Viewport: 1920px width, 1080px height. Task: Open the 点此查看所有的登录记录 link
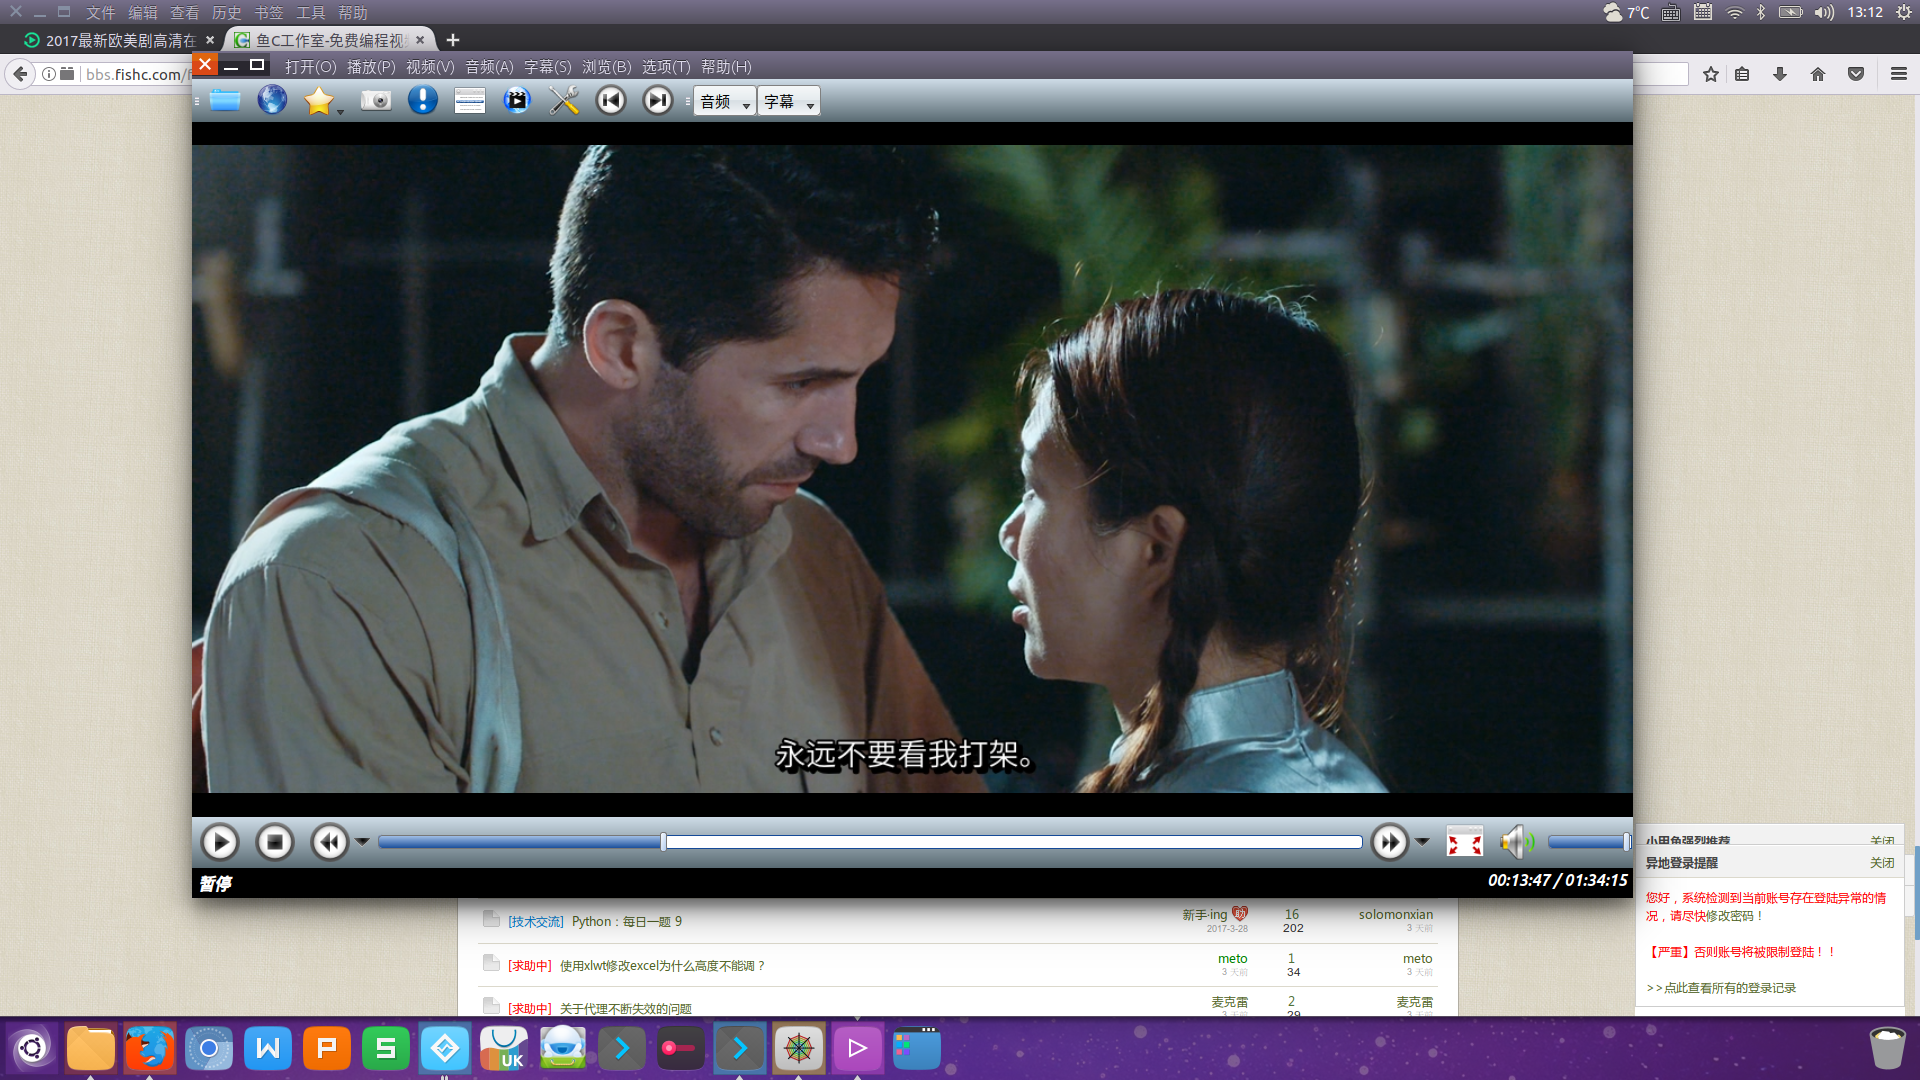click(x=1730, y=988)
